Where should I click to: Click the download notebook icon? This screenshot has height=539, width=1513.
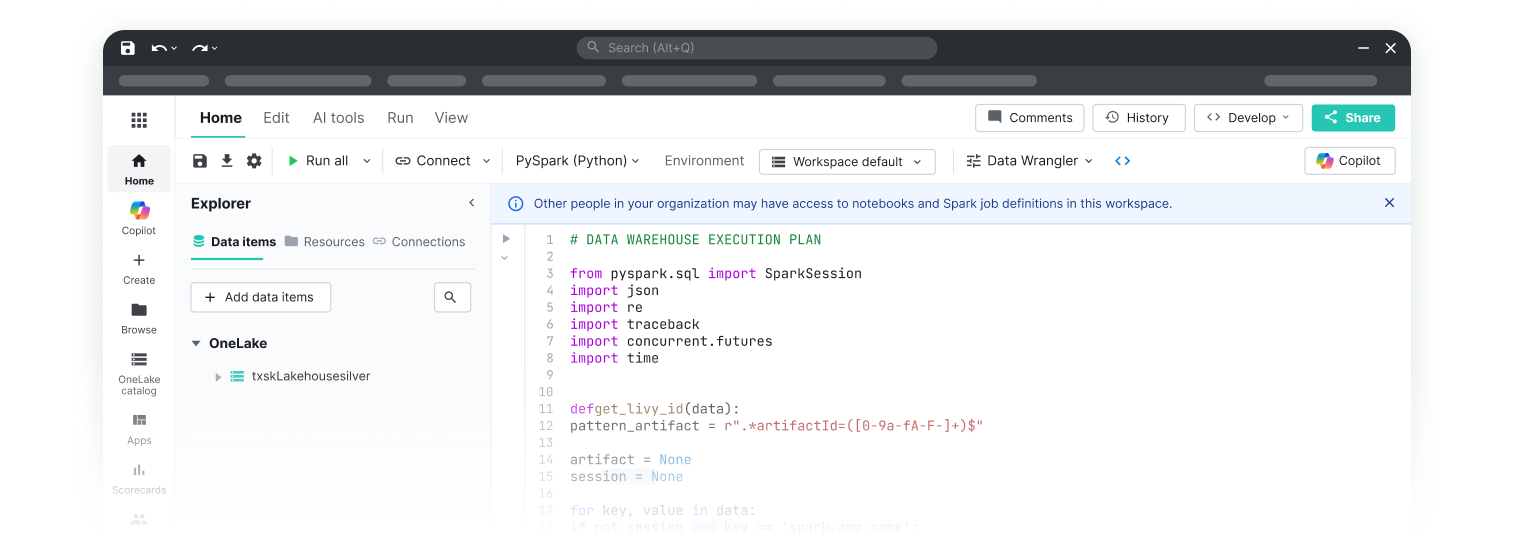click(227, 161)
